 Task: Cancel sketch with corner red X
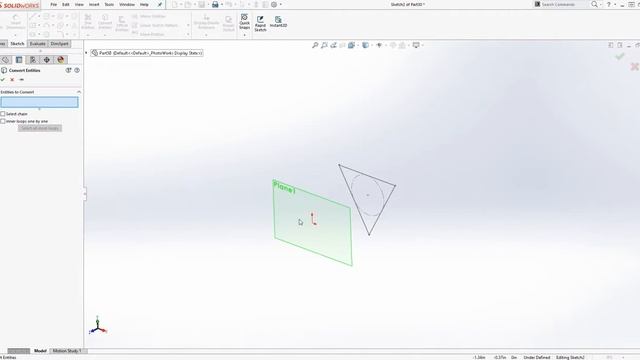point(635,67)
